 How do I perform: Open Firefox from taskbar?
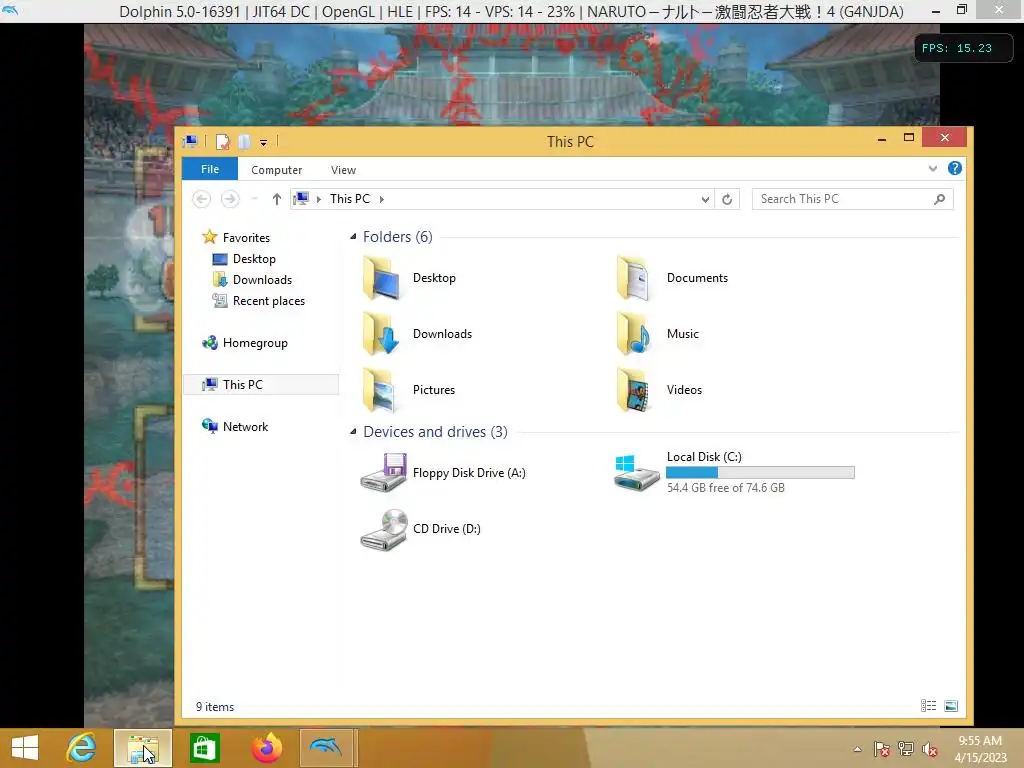[266, 748]
